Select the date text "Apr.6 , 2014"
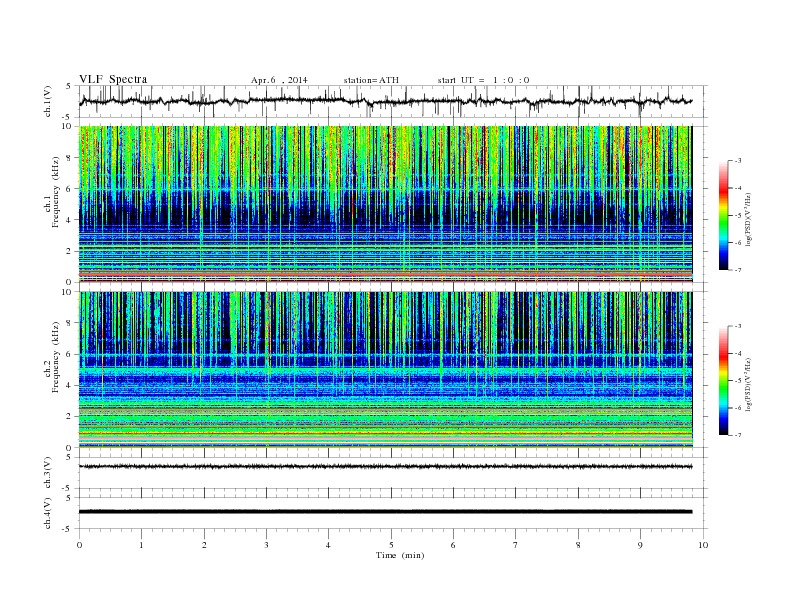792x612 pixels. point(279,80)
